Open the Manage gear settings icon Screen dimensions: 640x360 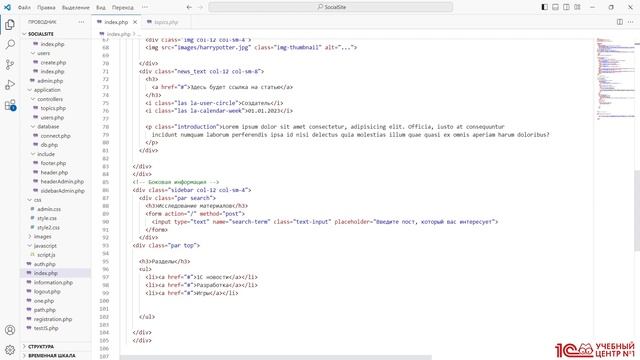(x=10, y=350)
